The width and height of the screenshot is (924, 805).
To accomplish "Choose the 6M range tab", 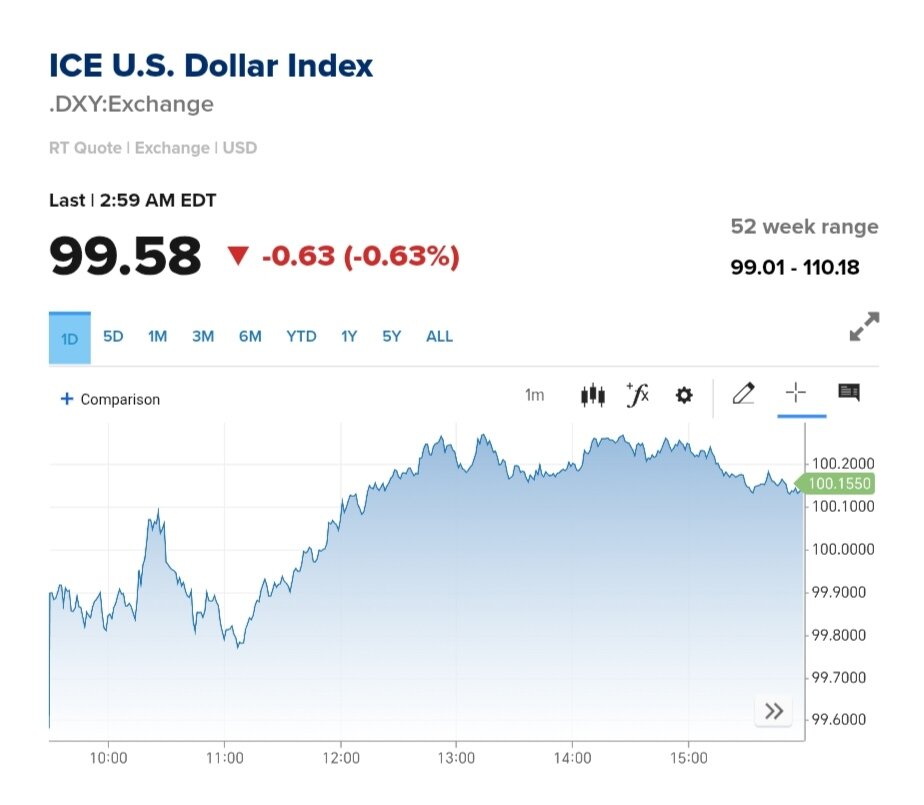I will [x=250, y=336].
